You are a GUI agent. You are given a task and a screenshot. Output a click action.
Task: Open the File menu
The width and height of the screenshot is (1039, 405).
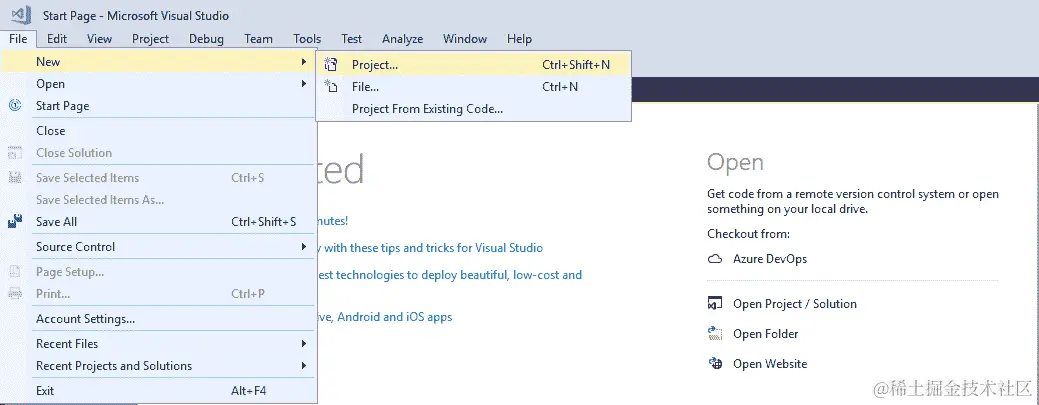(x=19, y=39)
